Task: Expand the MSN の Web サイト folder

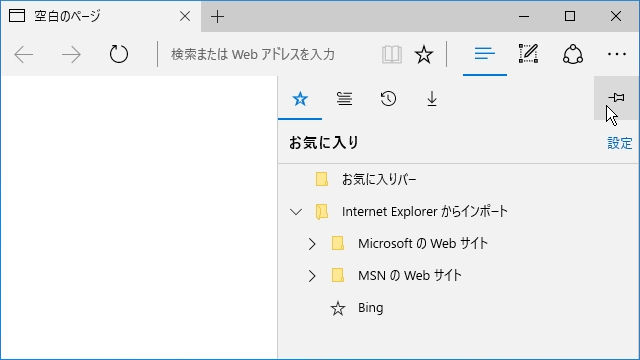Action: pos(312,276)
